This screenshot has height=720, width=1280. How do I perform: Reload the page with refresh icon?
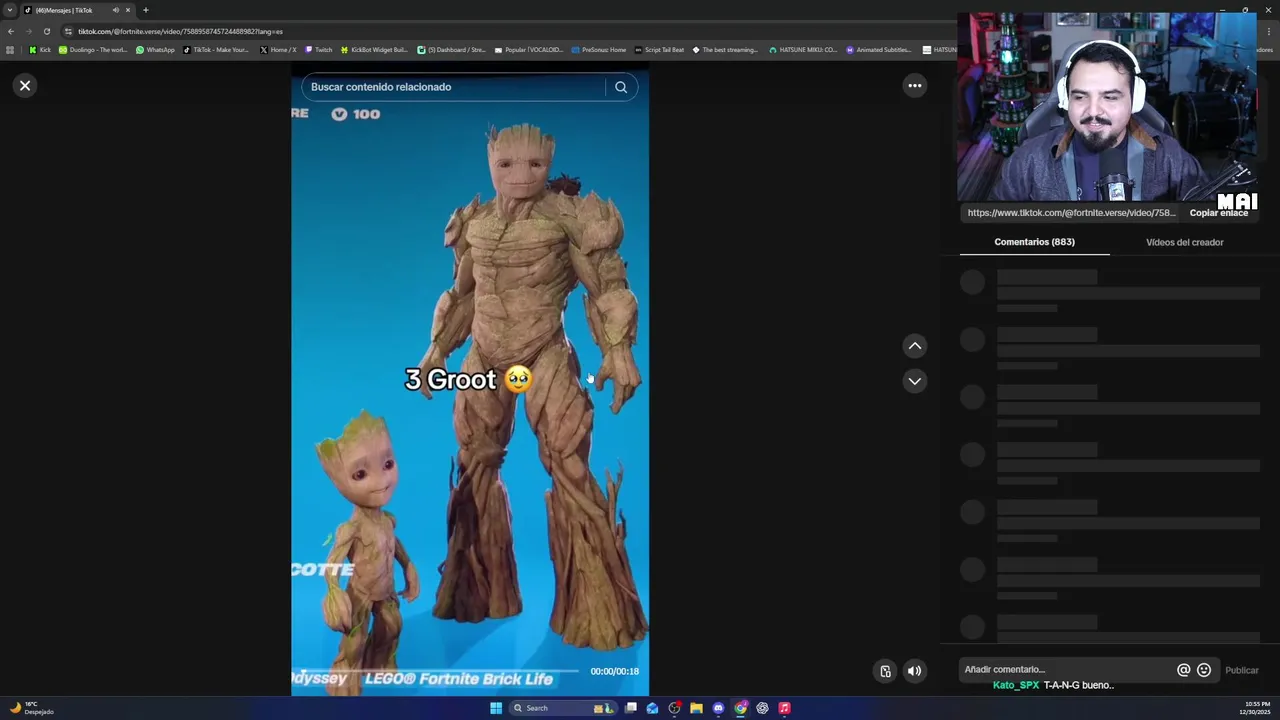pyautogui.click(x=46, y=31)
